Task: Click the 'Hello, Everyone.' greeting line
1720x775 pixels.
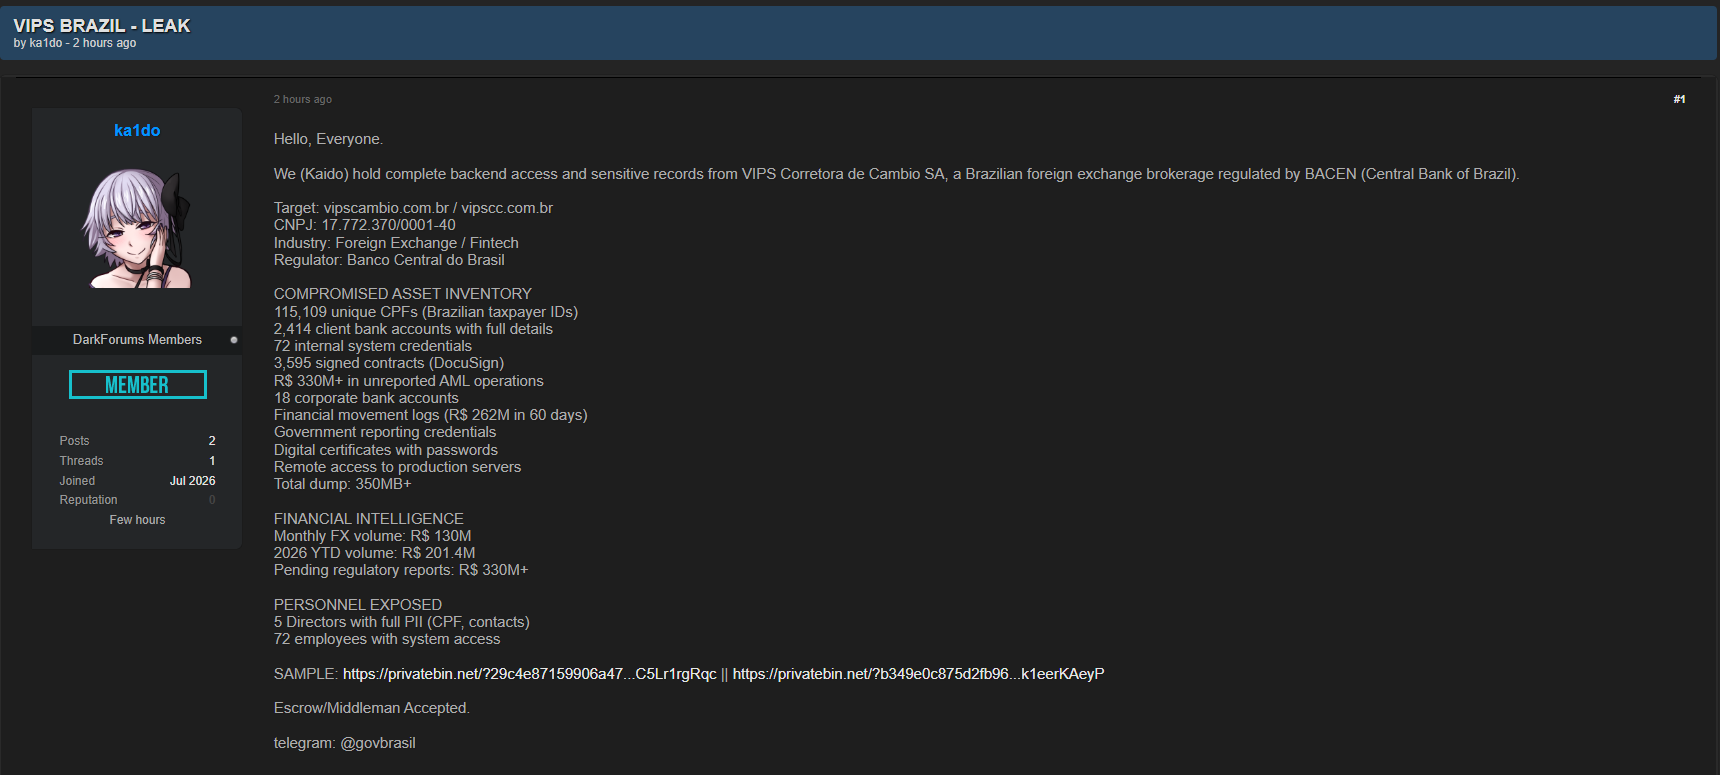Action: click(328, 139)
